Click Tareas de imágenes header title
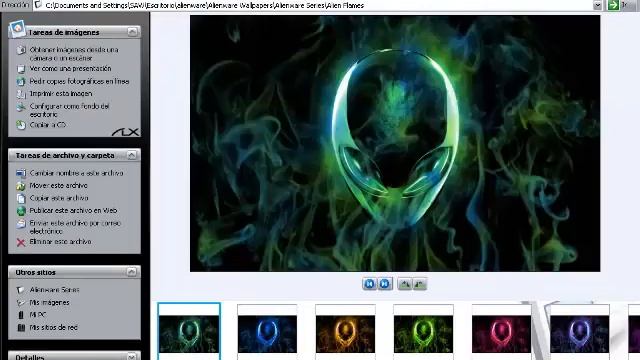 pyautogui.click(x=64, y=32)
